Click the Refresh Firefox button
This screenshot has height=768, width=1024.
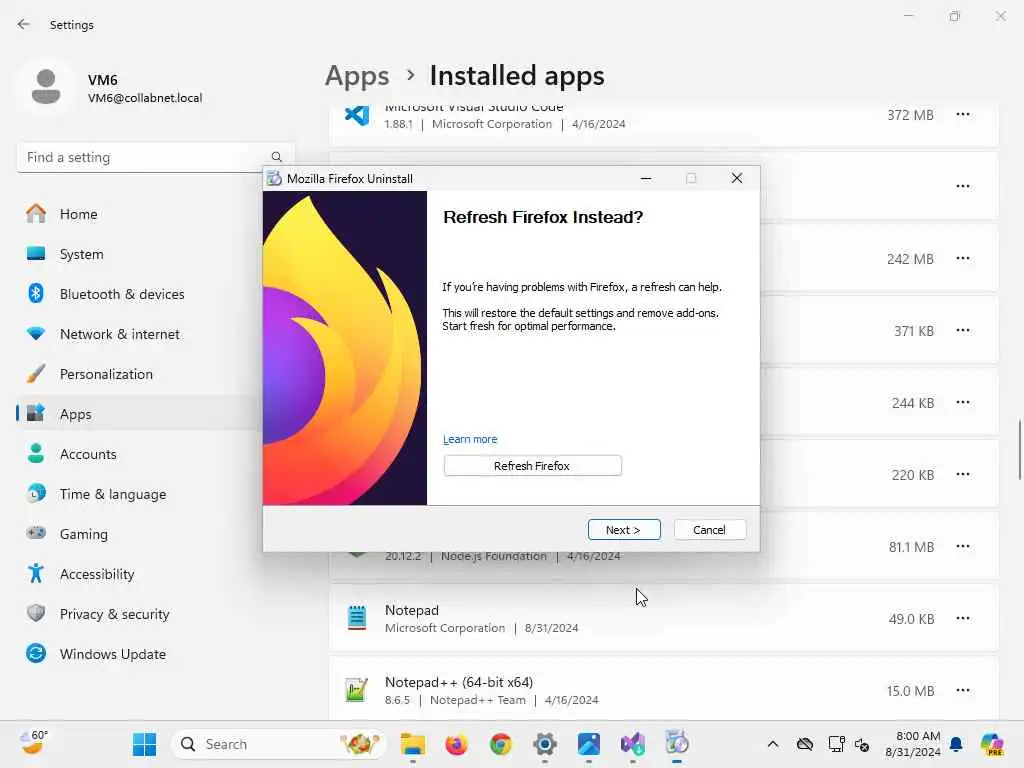click(x=532, y=466)
